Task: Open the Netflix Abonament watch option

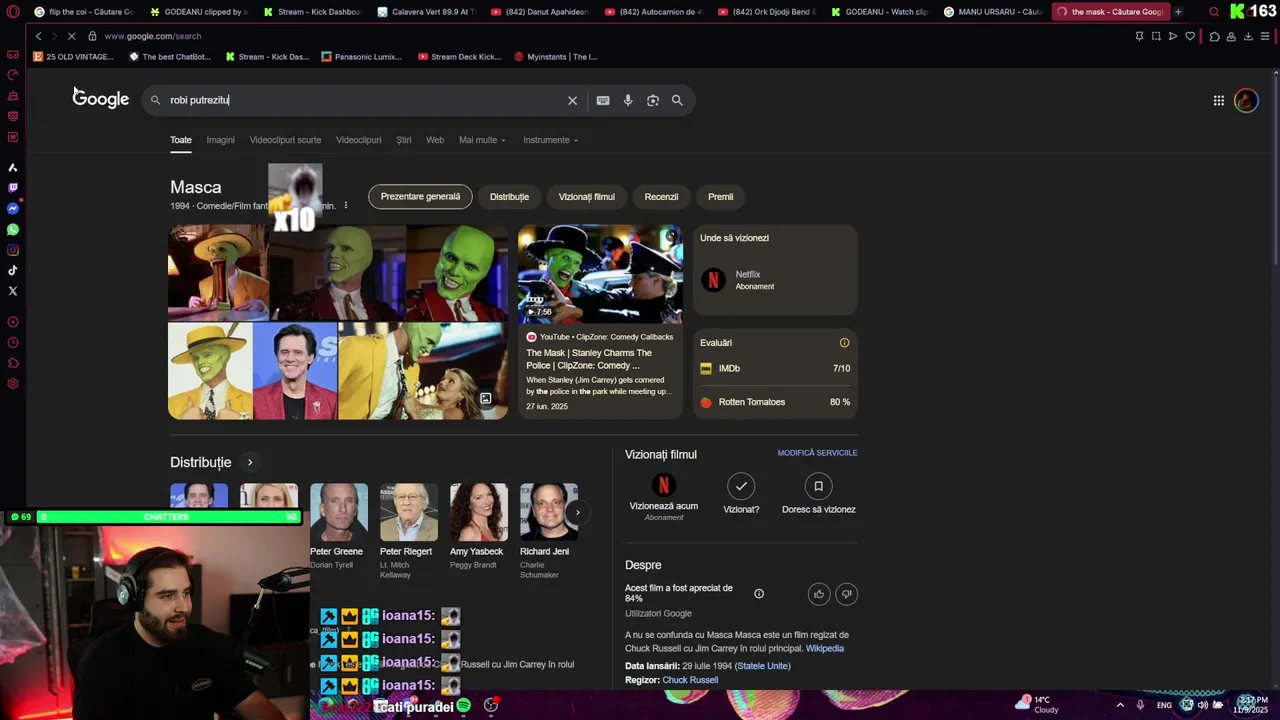Action: [x=775, y=280]
